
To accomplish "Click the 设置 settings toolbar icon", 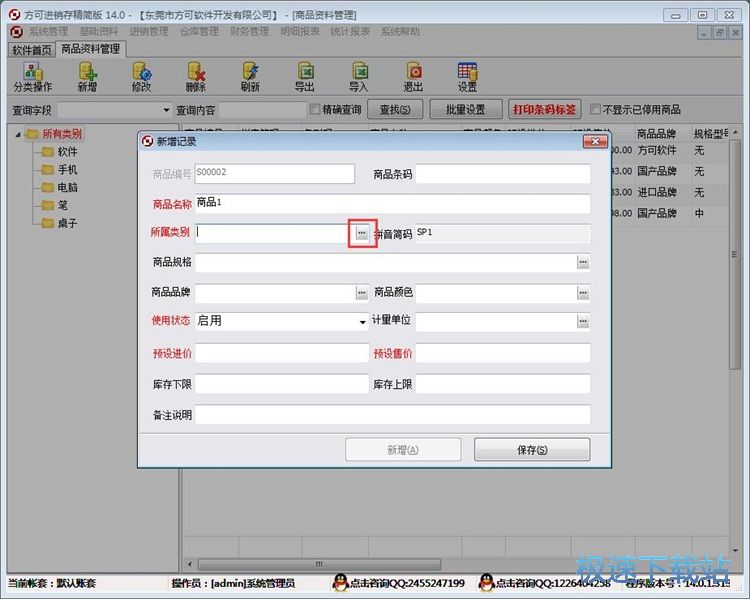I will [467, 77].
